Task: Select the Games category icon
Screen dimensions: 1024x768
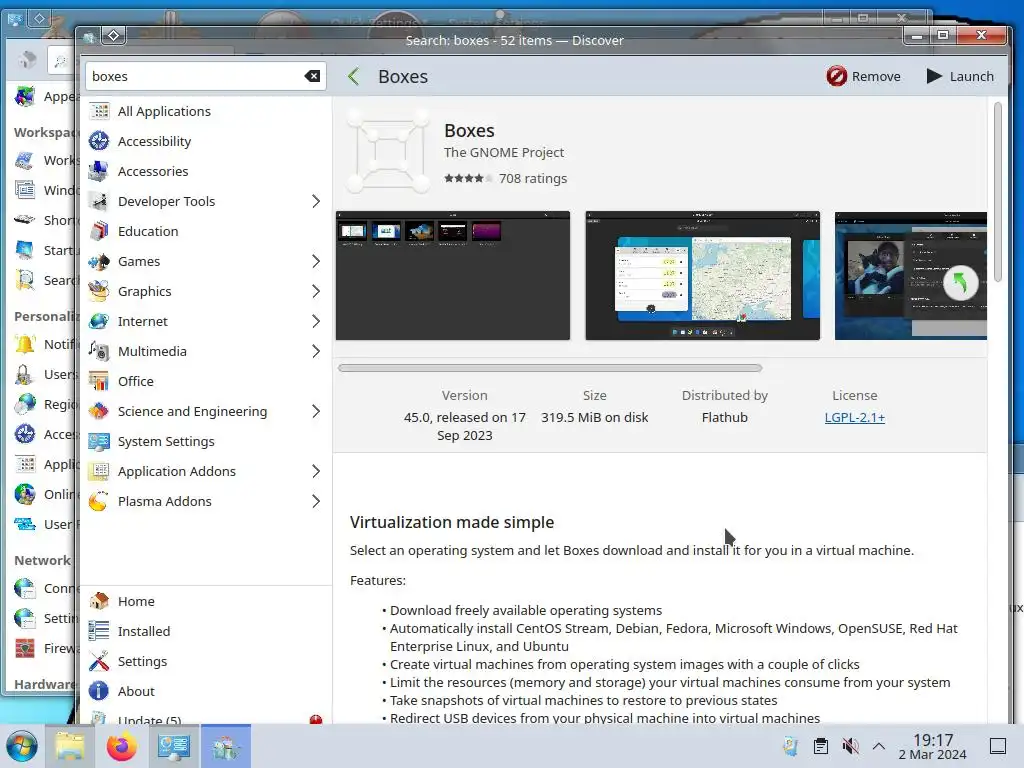Action: [x=99, y=261]
